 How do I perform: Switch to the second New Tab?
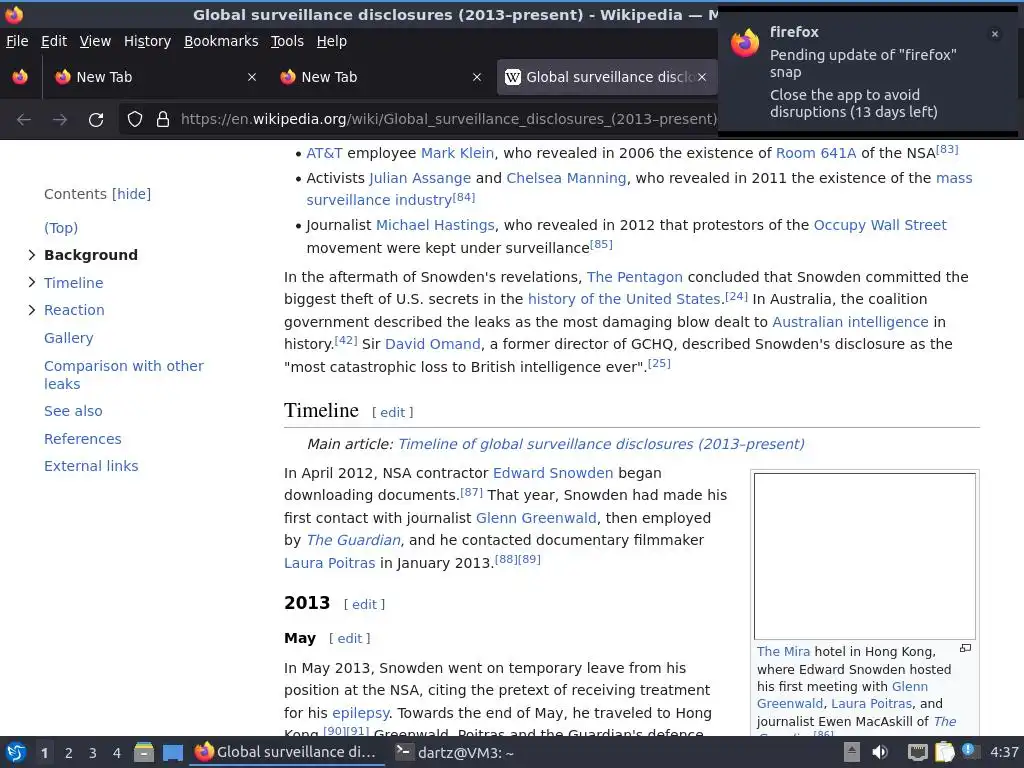pos(380,77)
